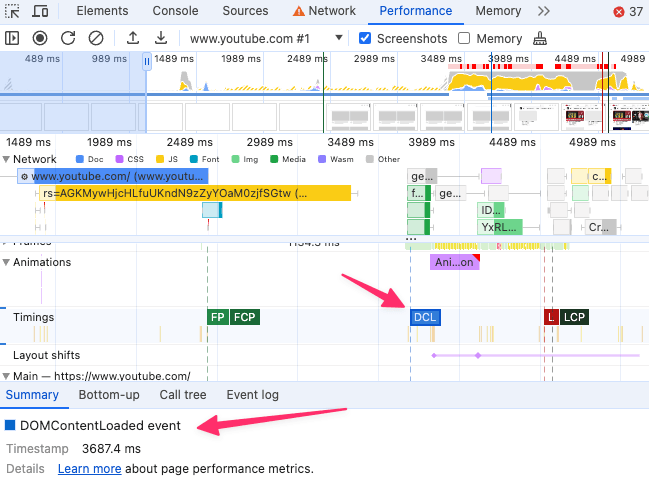Clear the performance recording
The height and width of the screenshot is (481, 649).
(x=96, y=38)
